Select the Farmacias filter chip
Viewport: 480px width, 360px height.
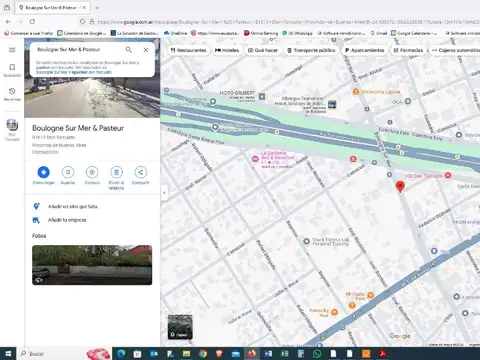pyautogui.click(x=408, y=50)
